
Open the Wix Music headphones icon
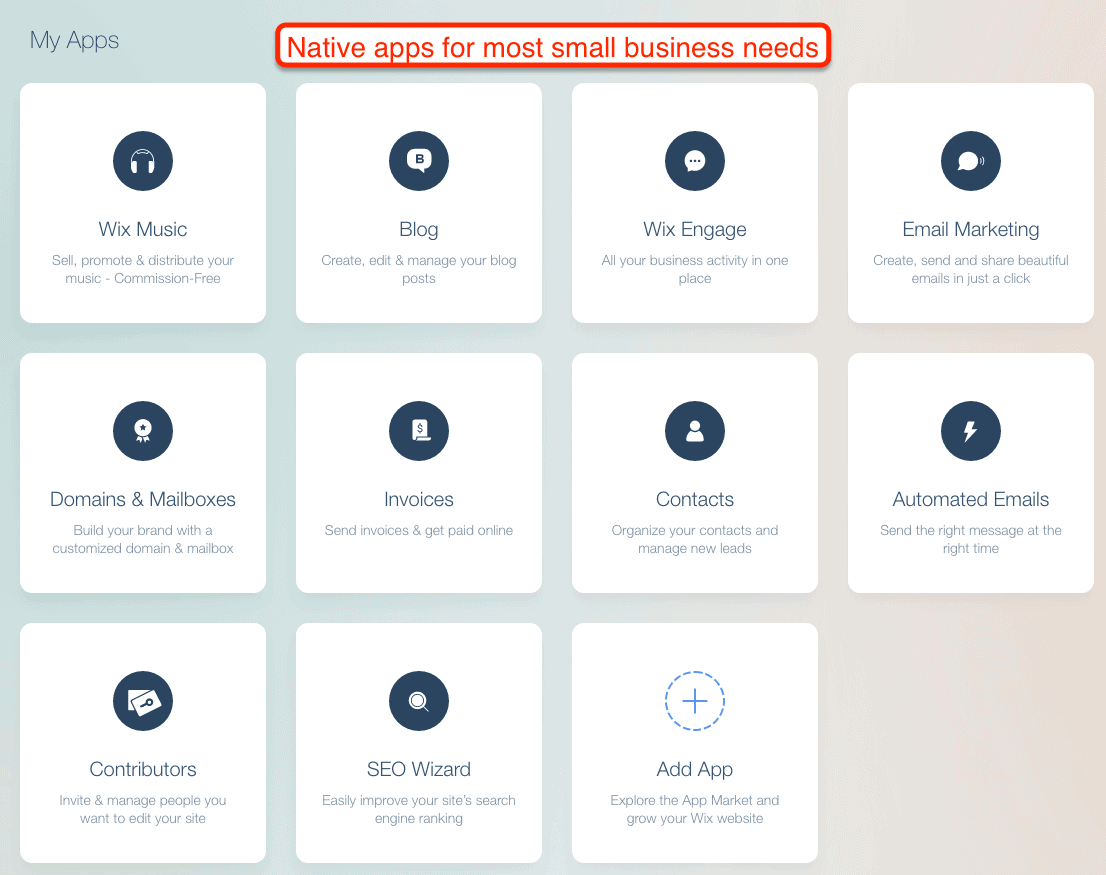coord(143,161)
